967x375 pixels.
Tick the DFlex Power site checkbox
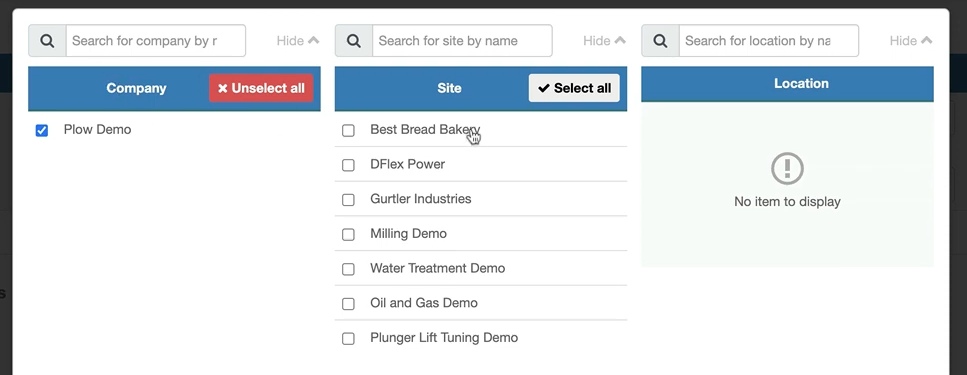tap(348, 165)
